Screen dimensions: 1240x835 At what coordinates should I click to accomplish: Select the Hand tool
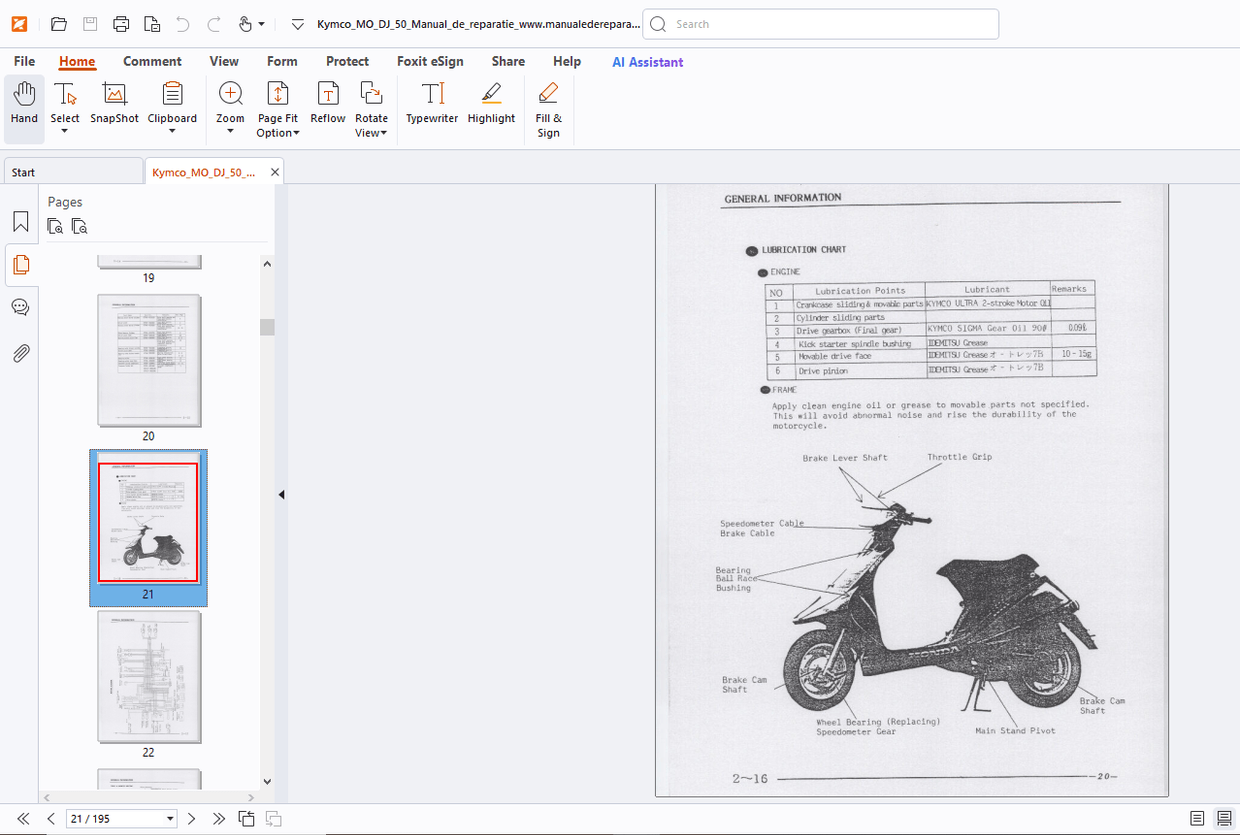point(23,103)
